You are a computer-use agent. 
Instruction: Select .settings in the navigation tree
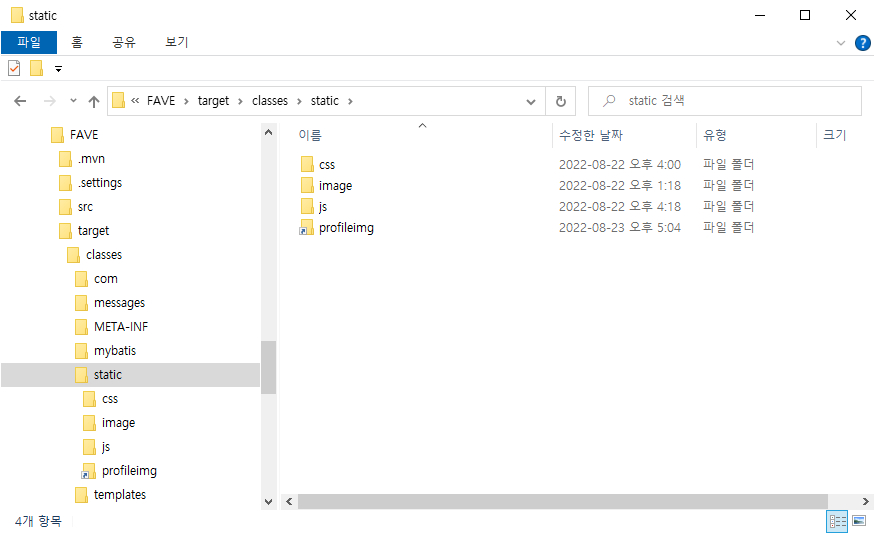(99, 183)
